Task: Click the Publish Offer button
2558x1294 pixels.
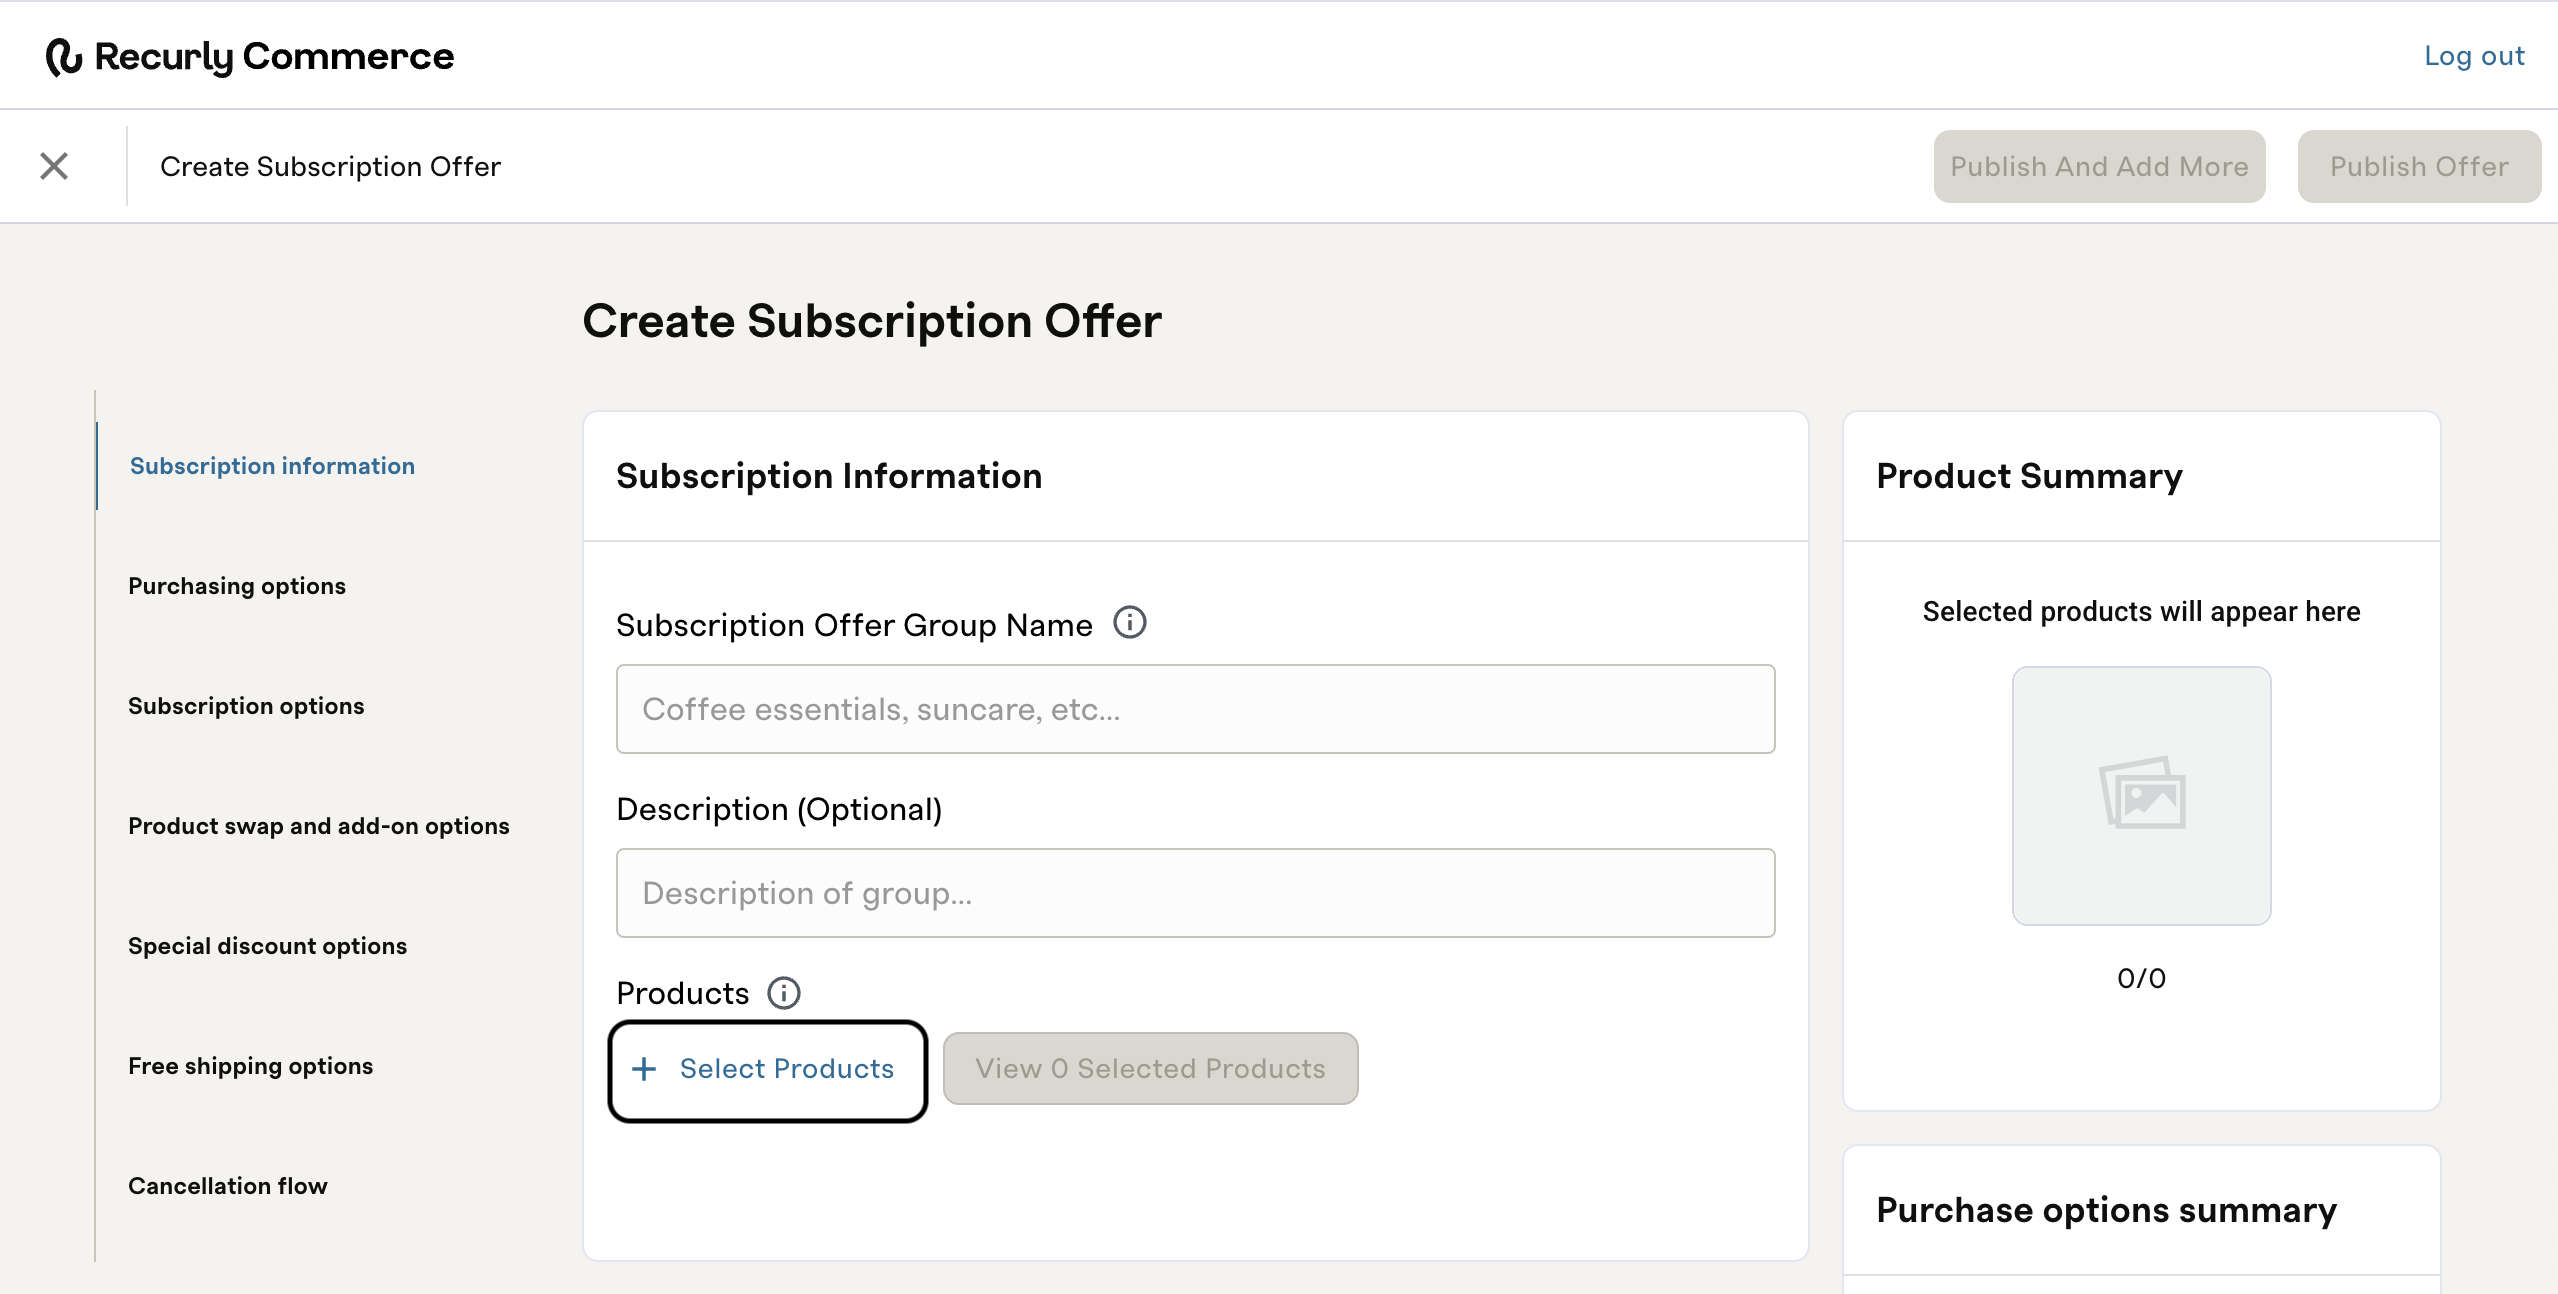Action: coord(2418,167)
